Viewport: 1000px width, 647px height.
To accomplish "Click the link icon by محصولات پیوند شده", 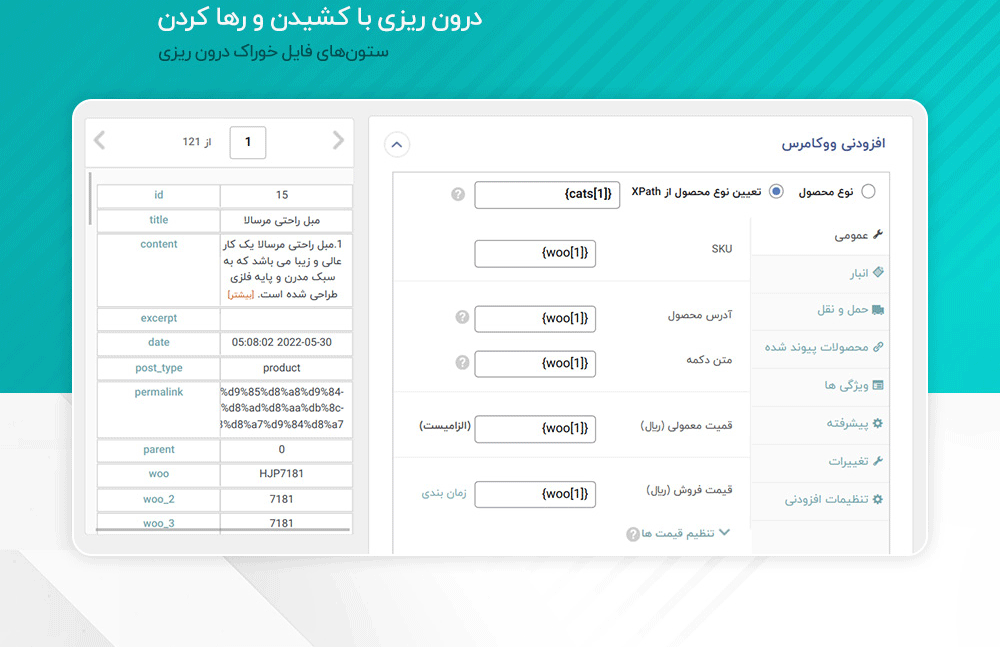I will [878, 347].
